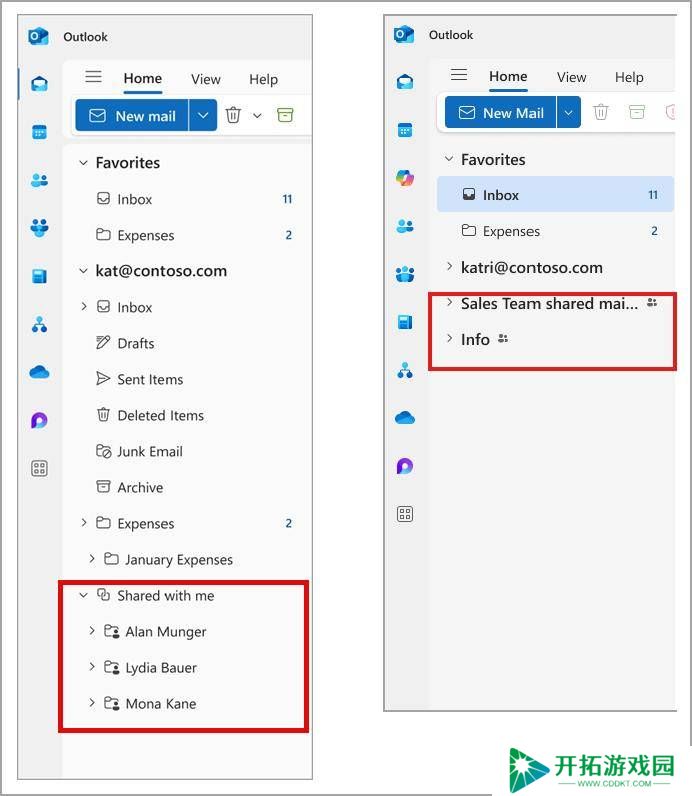This screenshot has height=796, width=692.
Task: Toggle hamburger navigation menu in right Outlook window
Action: 459,75
